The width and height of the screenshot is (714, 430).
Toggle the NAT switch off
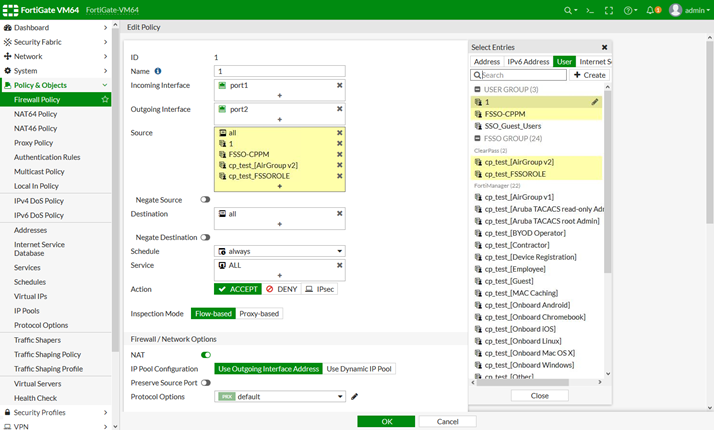click(206, 354)
